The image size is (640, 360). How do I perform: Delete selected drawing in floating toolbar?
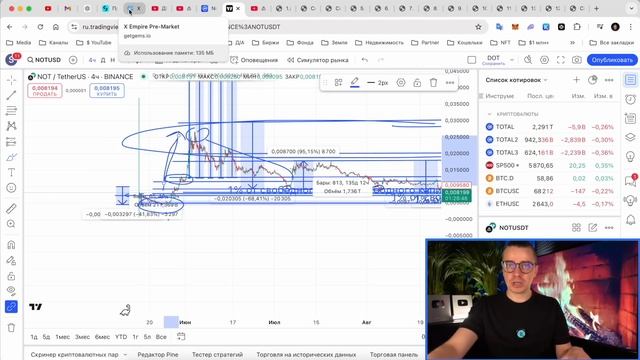[433, 83]
